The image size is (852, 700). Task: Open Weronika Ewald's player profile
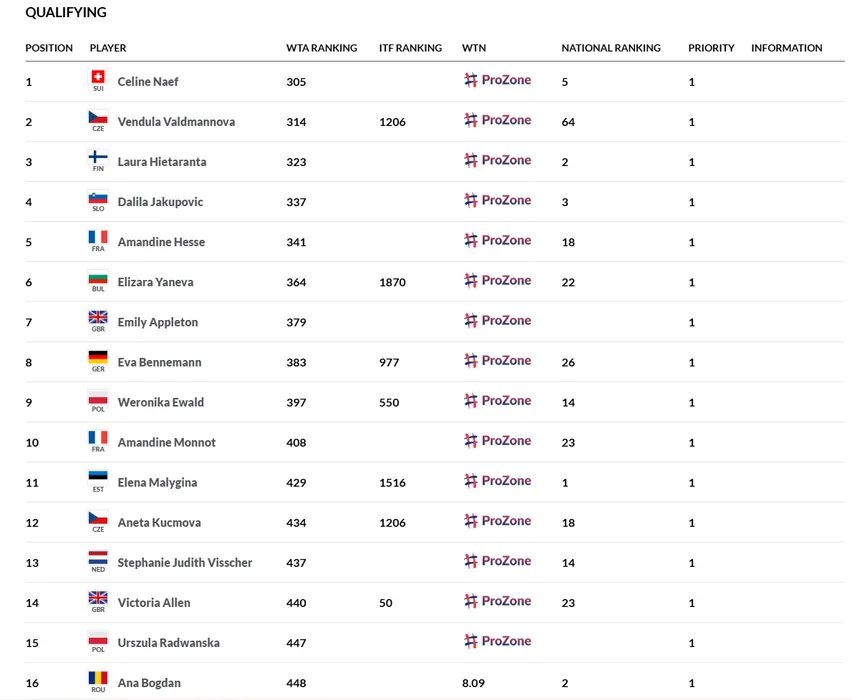pyautogui.click(x=160, y=402)
